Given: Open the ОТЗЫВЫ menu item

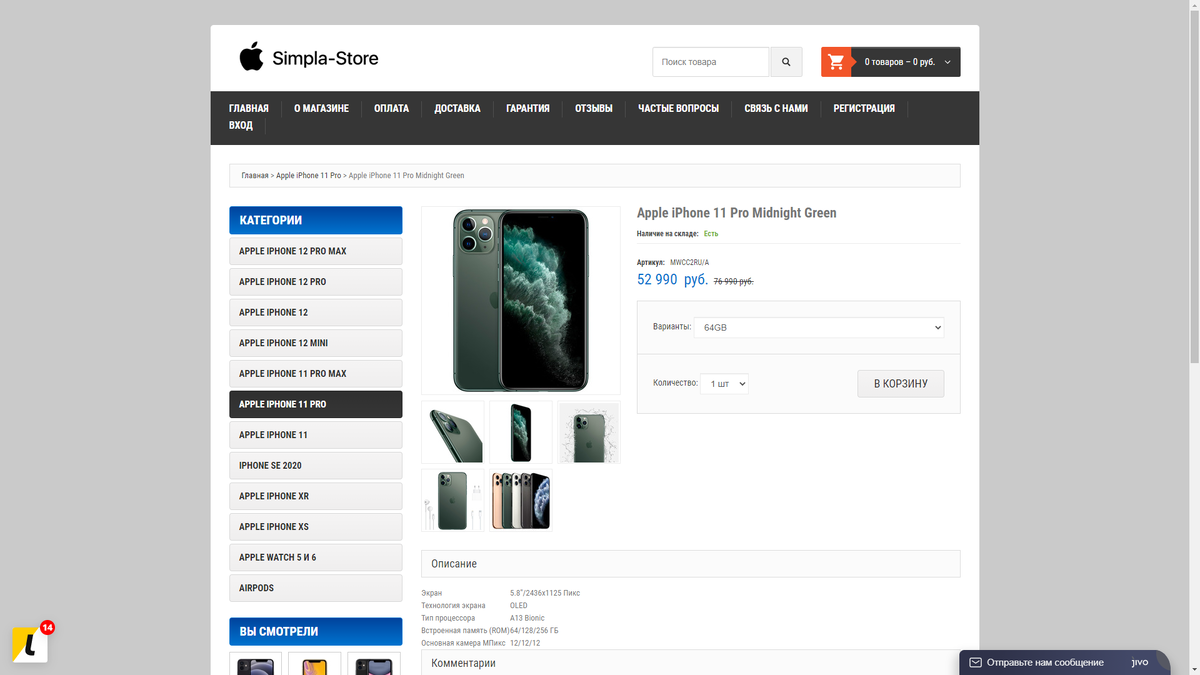Looking at the screenshot, I should pos(594,108).
